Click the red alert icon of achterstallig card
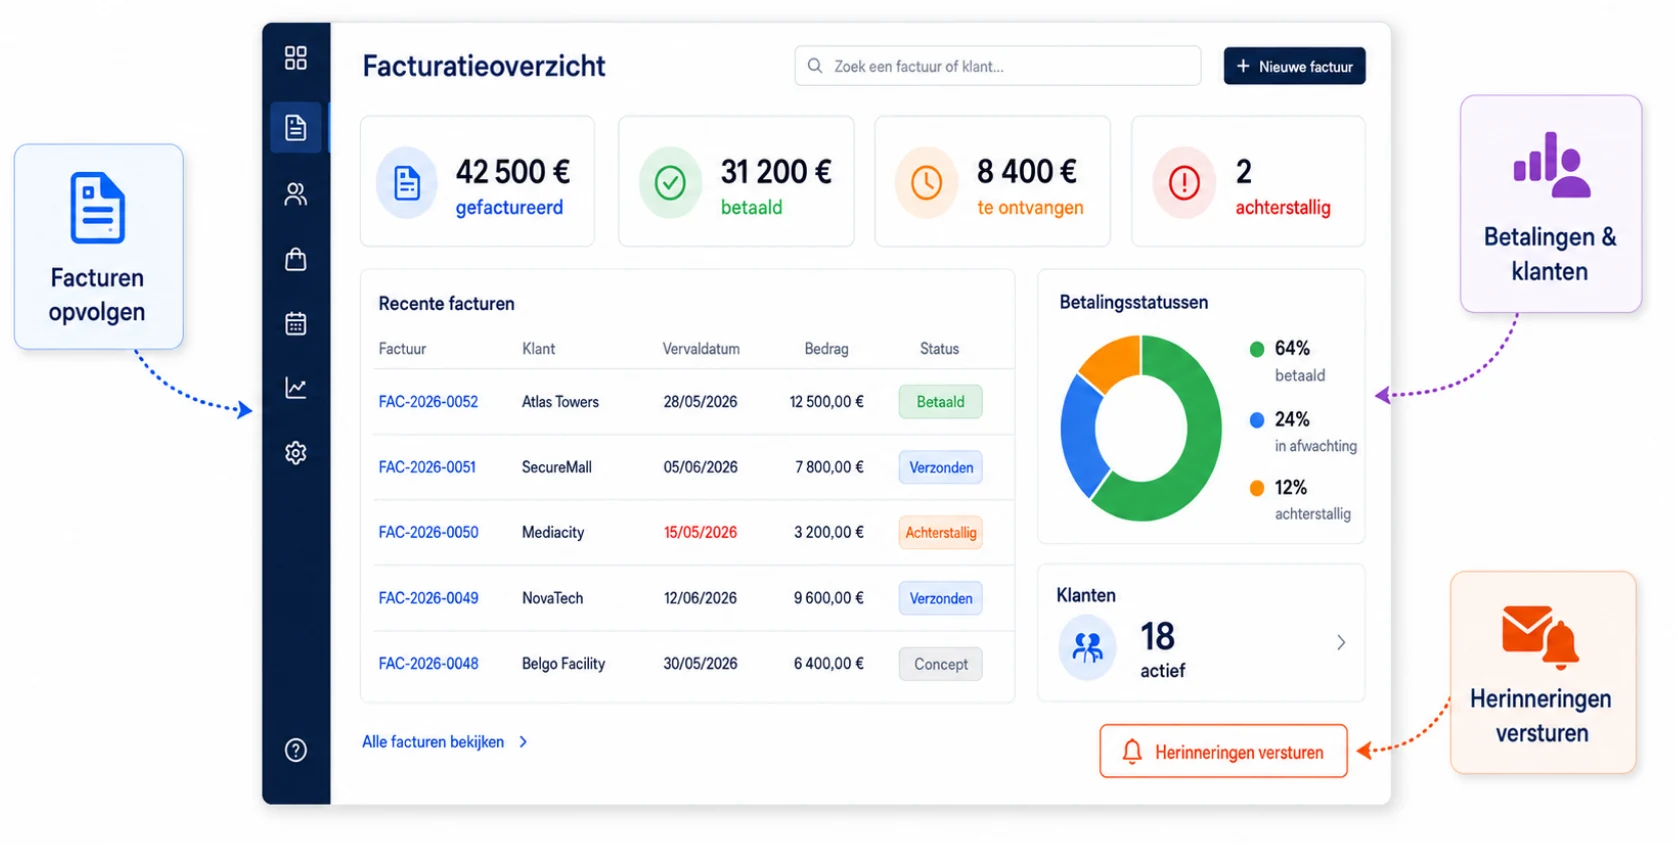The width and height of the screenshot is (1680, 846). pos(1184,183)
